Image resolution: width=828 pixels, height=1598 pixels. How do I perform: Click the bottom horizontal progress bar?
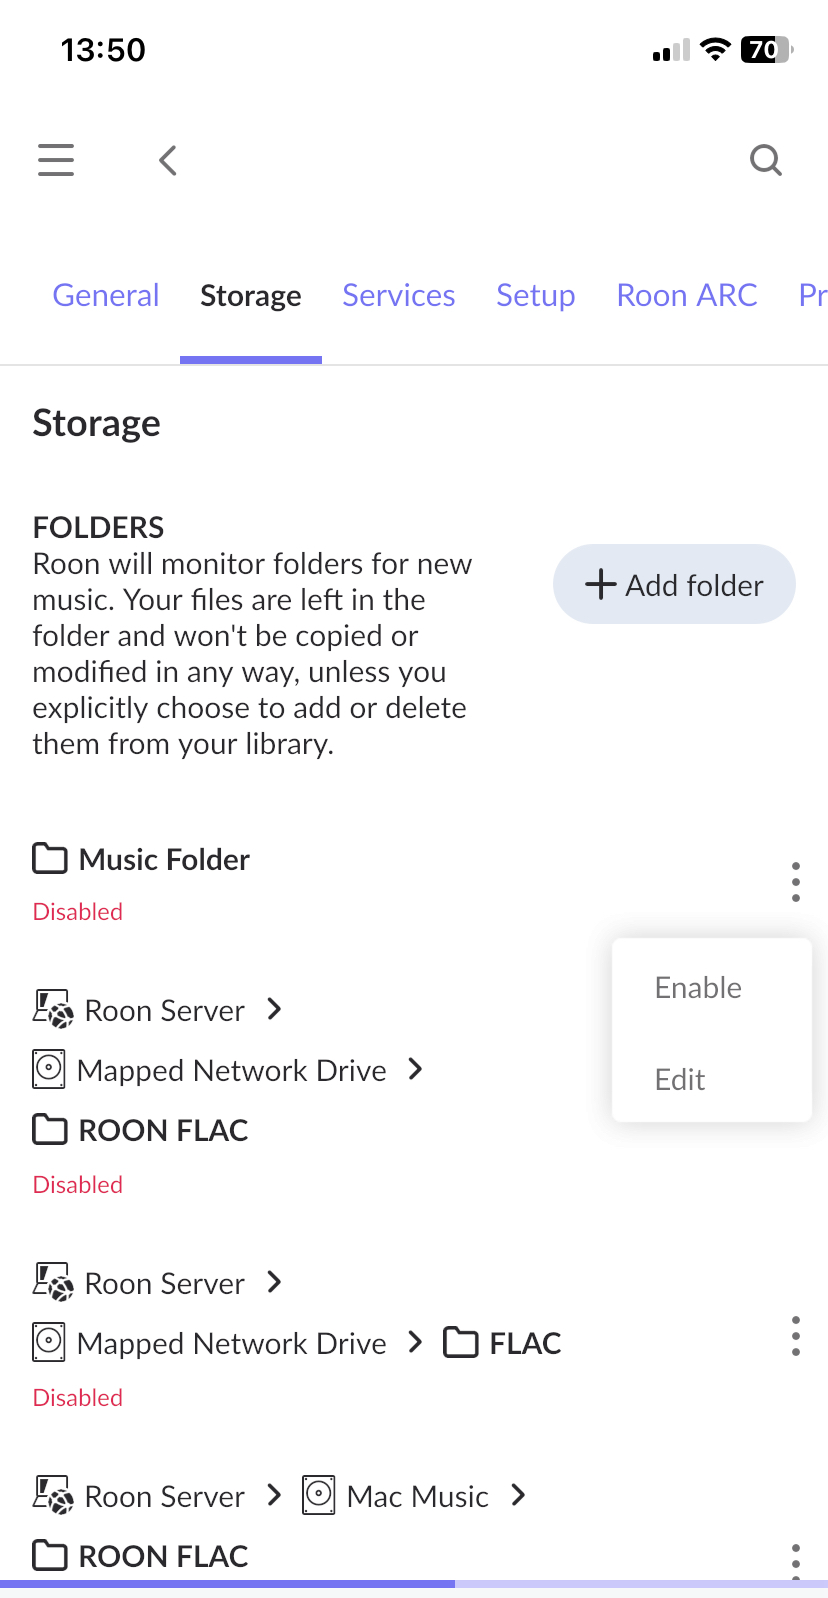click(414, 1584)
